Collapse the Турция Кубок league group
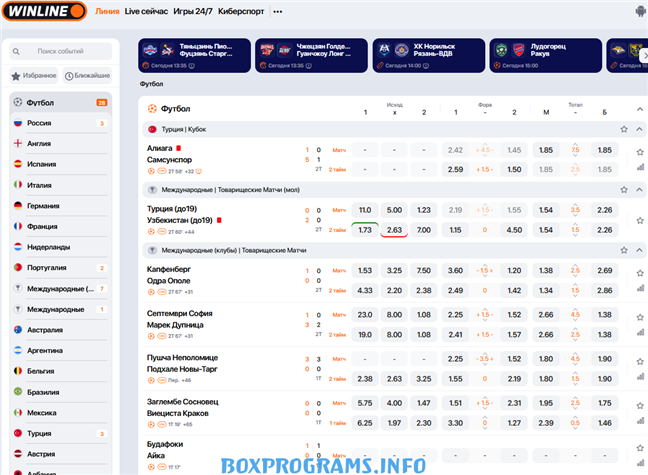 pos(640,130)
